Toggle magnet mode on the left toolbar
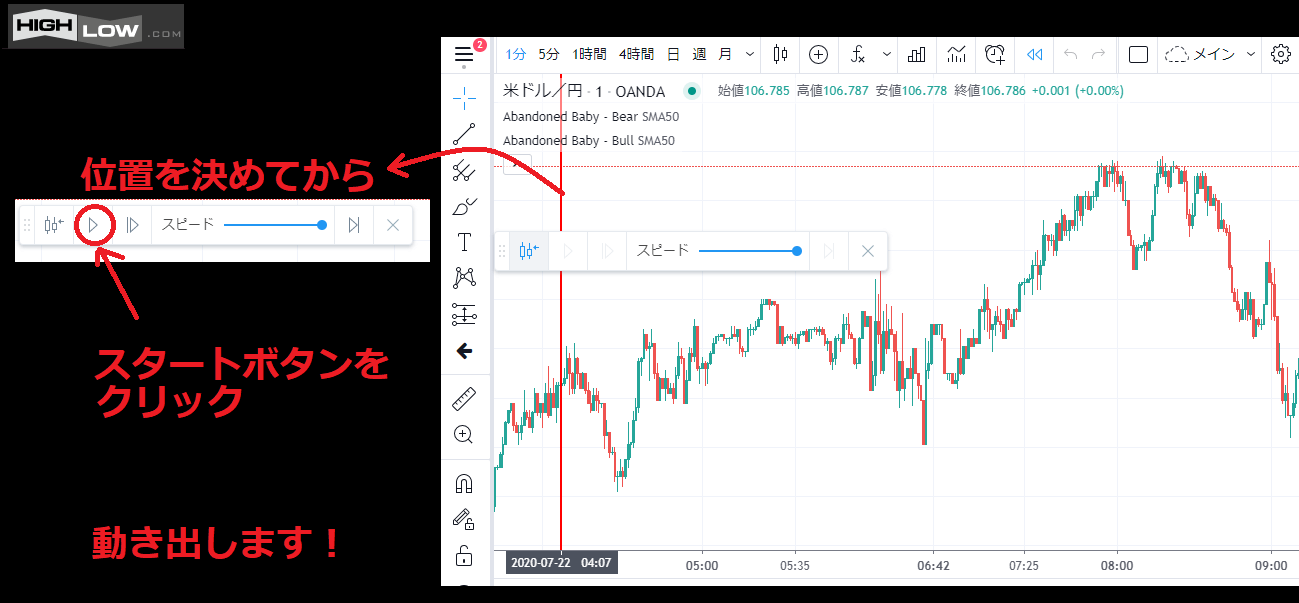 click(464, 483)
